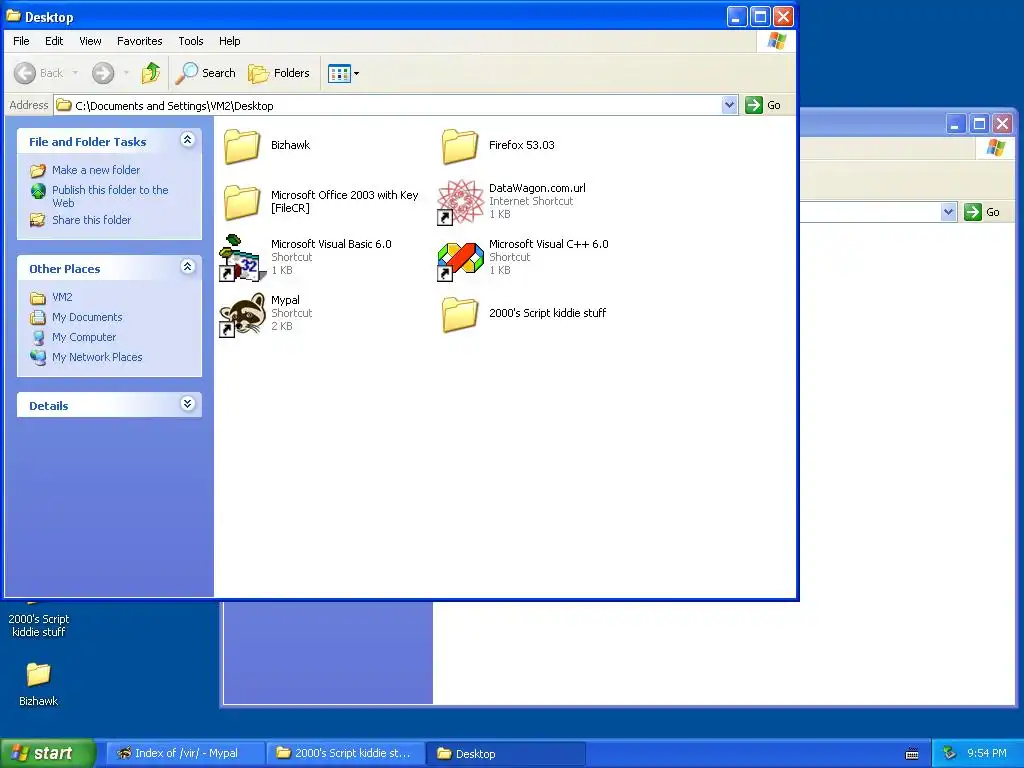1024x768 pixels.
Task: Switch to Index of /vir/ - Mypal taskbar item
Action: coord(186,753)
